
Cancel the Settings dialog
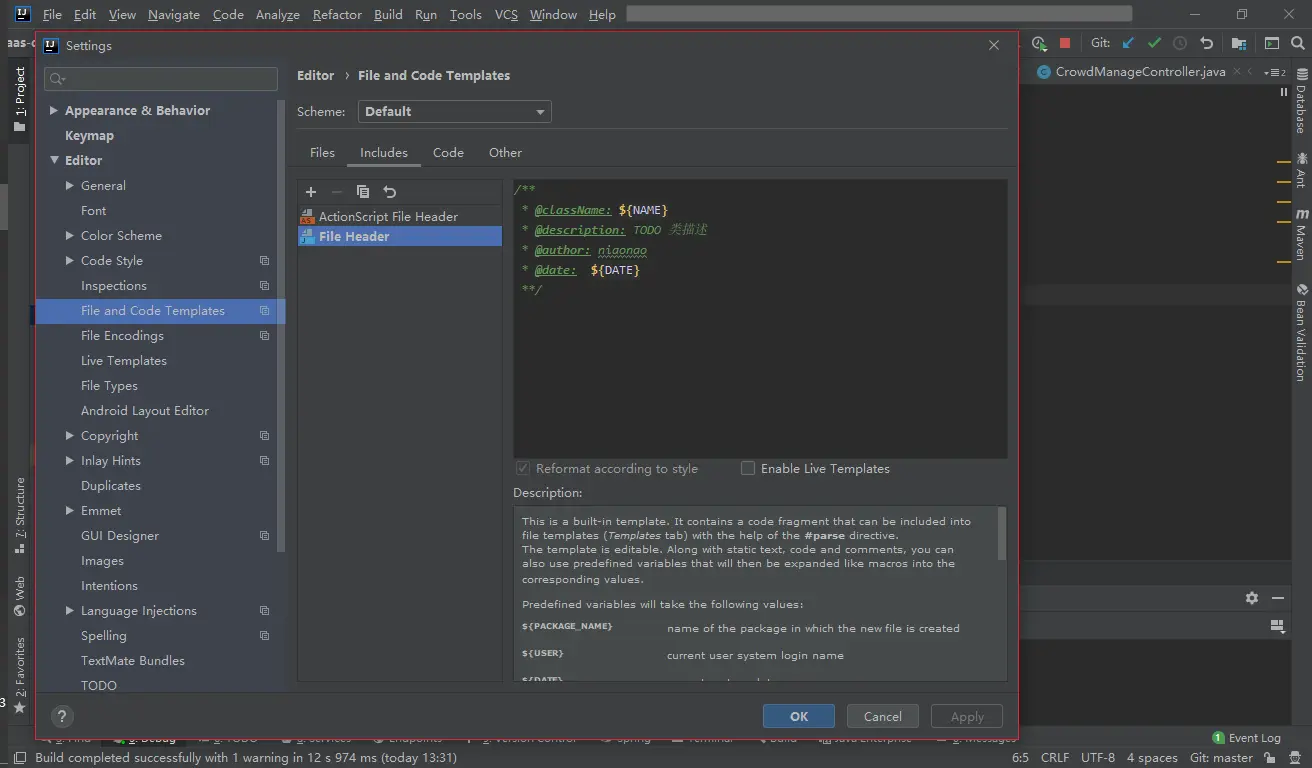pyautogui.click(x=883, y=716)
